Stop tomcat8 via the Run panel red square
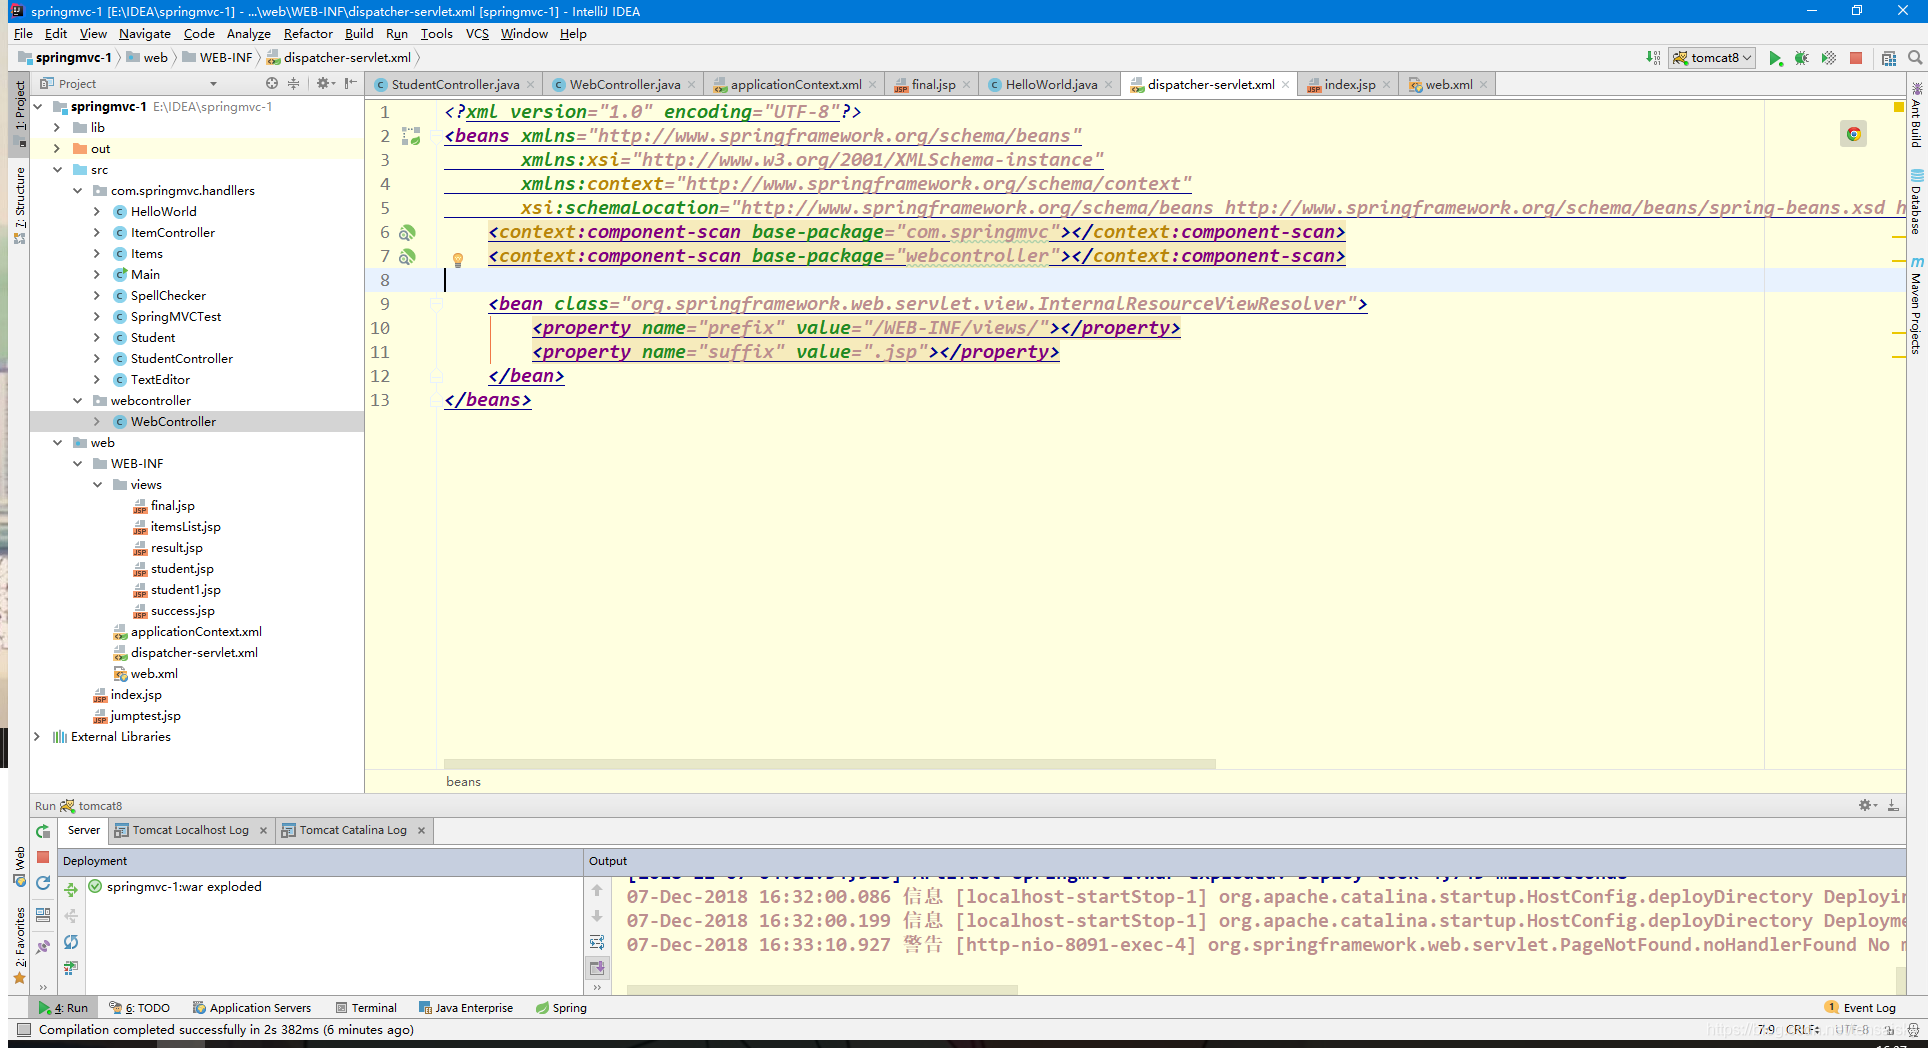Viewport: 1928px width, 1048px height. pyautogui.click(x=43, y=857)
